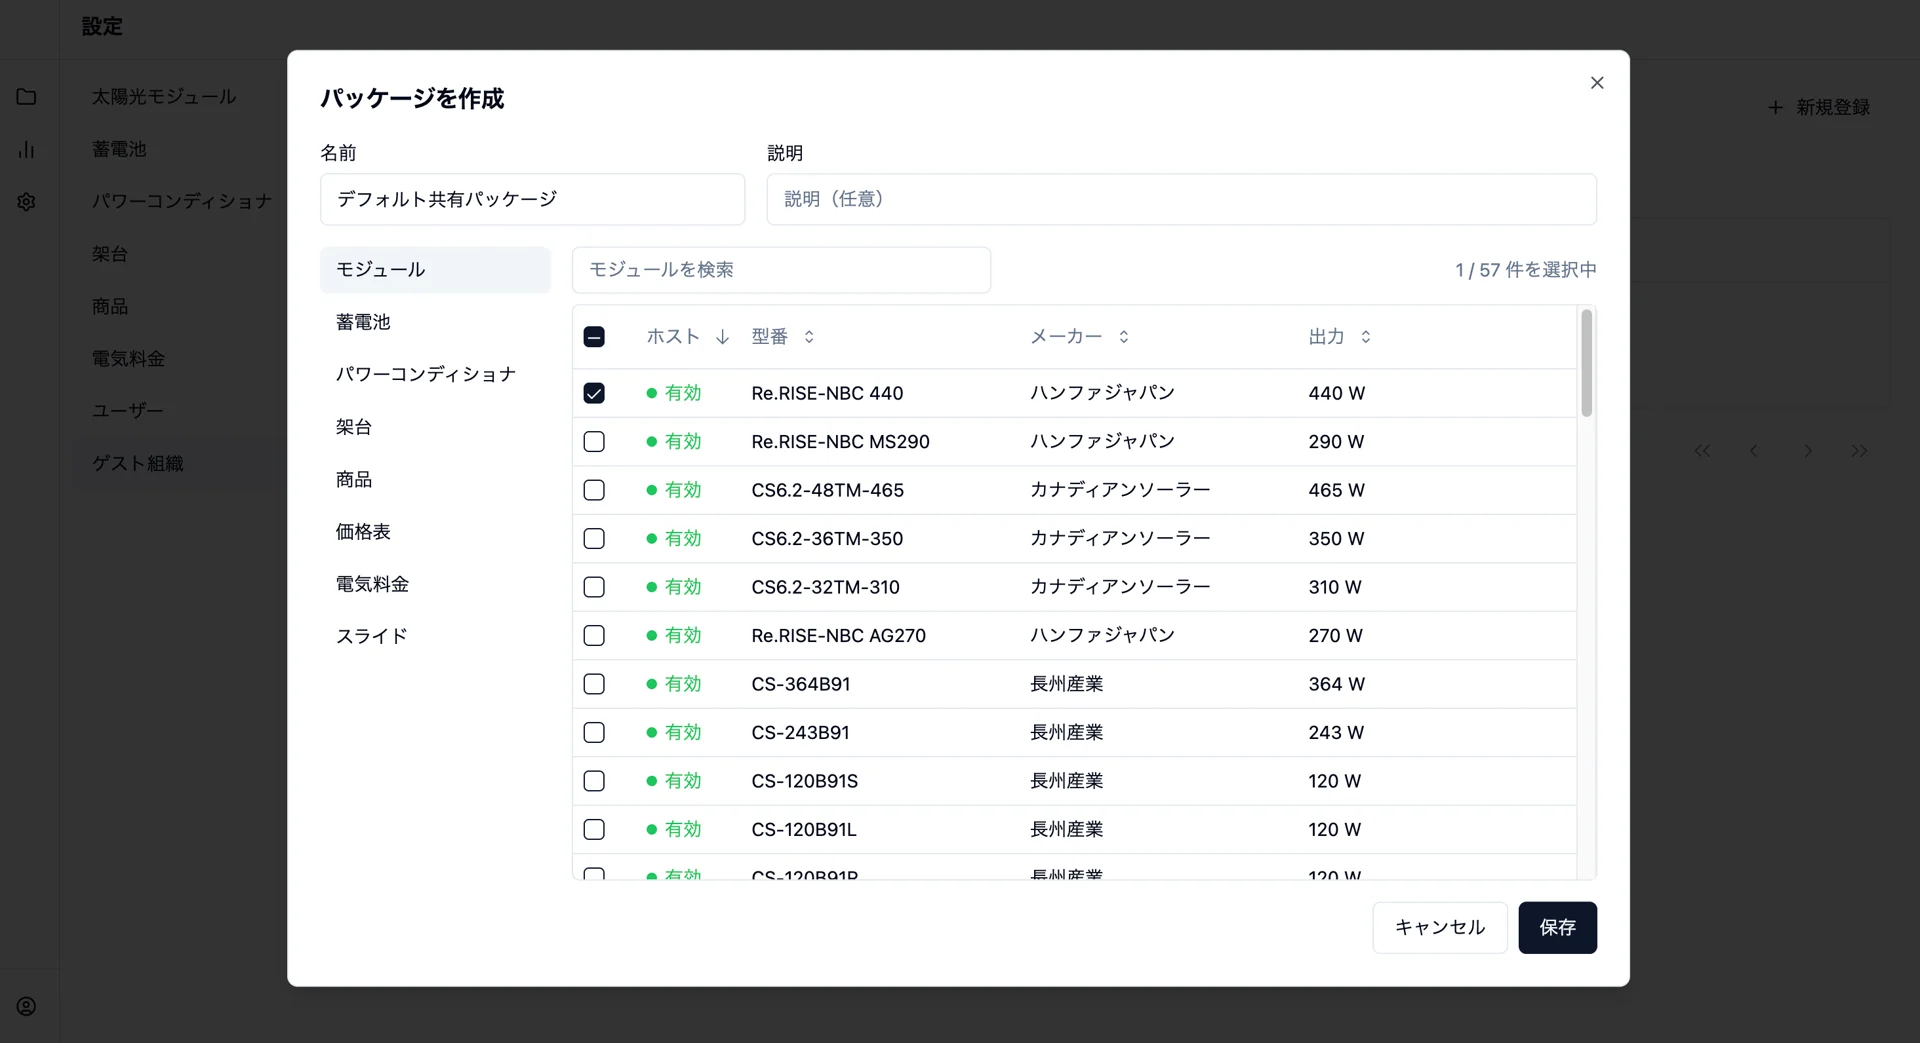Open ゲスト組織 in settings sidebar
The height and width of the screenshot is (1043, 1920).
[138, 464]
